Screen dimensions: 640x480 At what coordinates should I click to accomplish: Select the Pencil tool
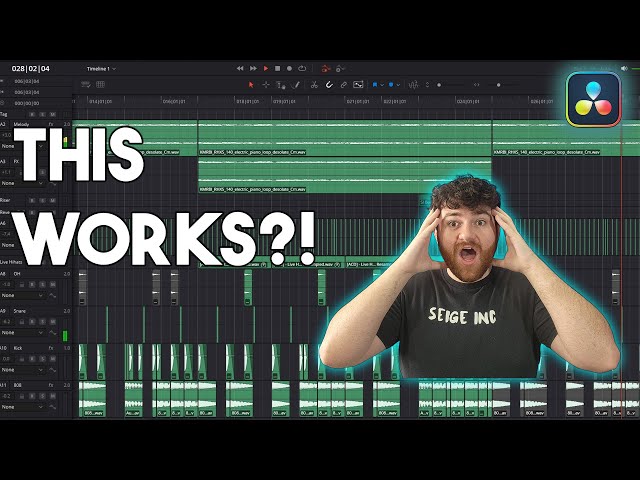click(x=297, y=84)
